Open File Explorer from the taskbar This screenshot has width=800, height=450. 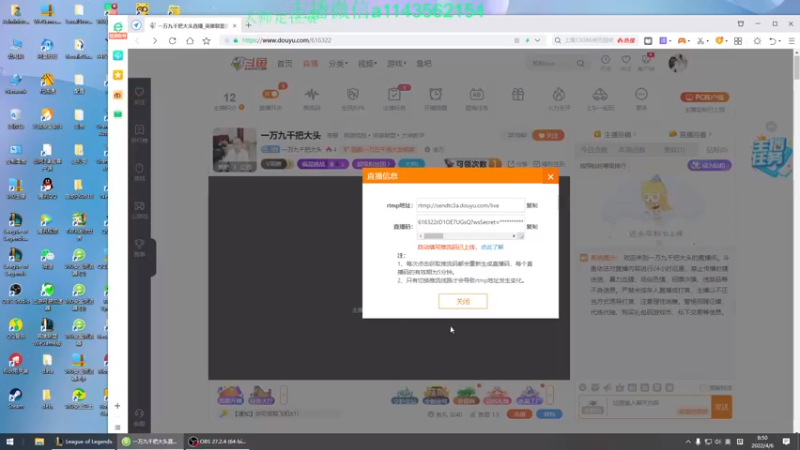(x=39, y=442)
